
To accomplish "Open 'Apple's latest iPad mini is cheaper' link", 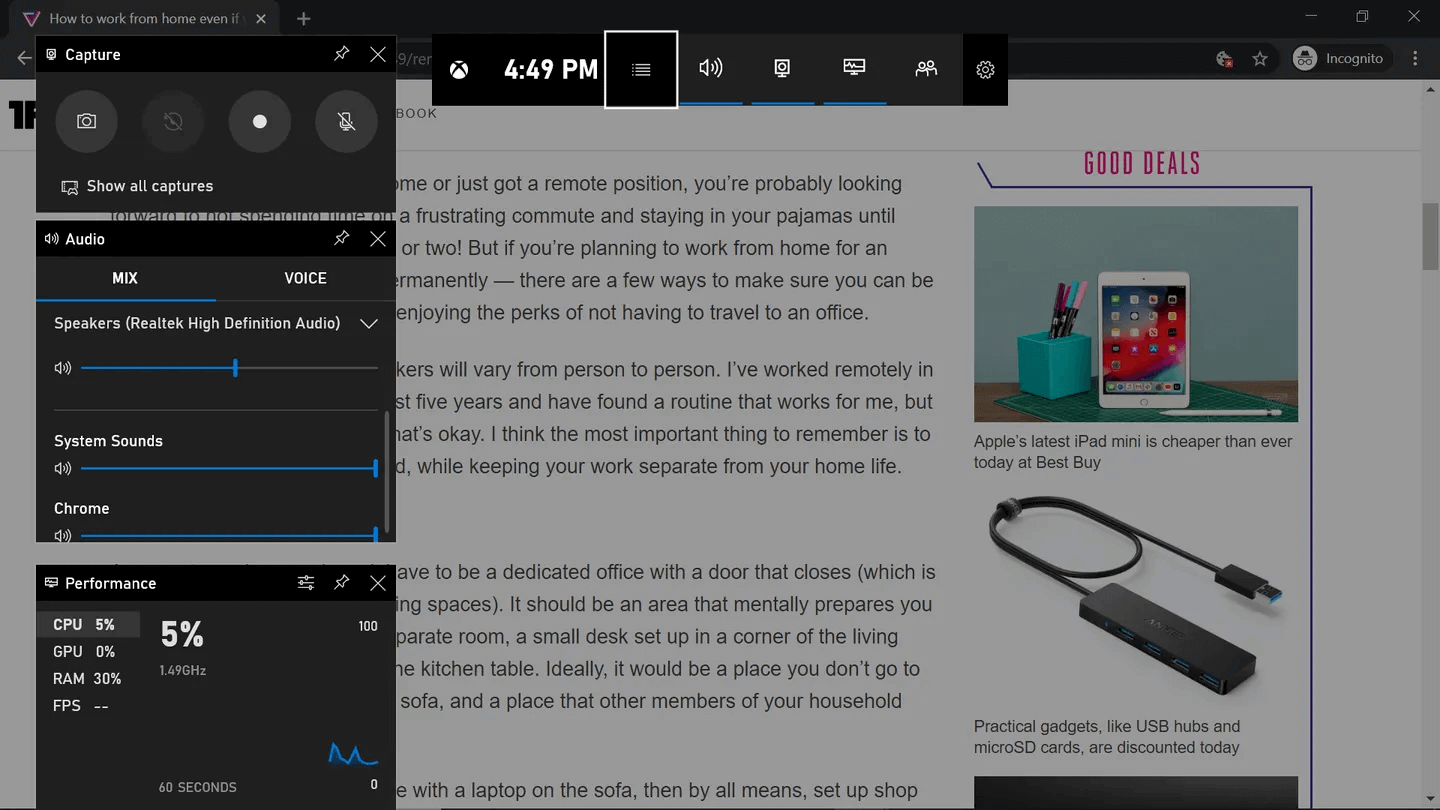I will pyautogui.click(x=1133, y=452).
